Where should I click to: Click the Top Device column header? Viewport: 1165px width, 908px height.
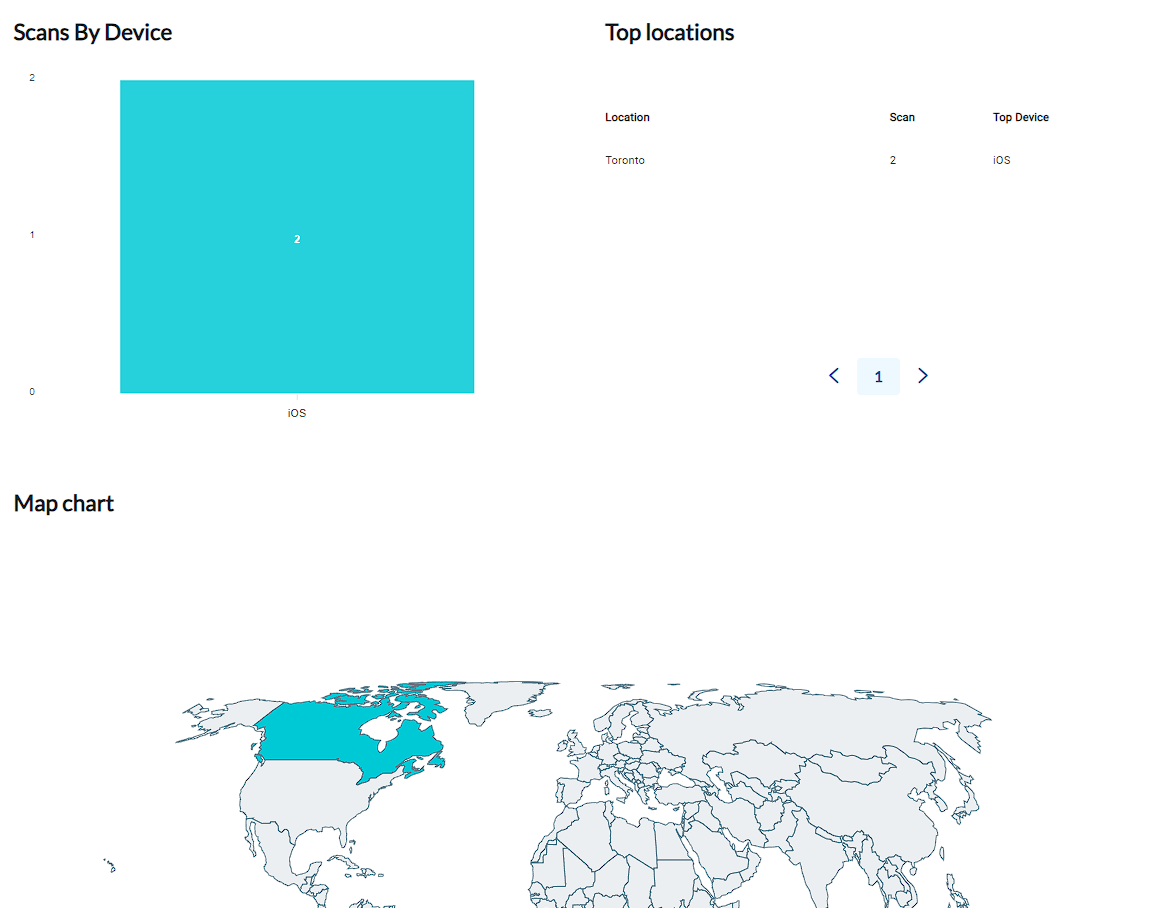(1021, 117)
